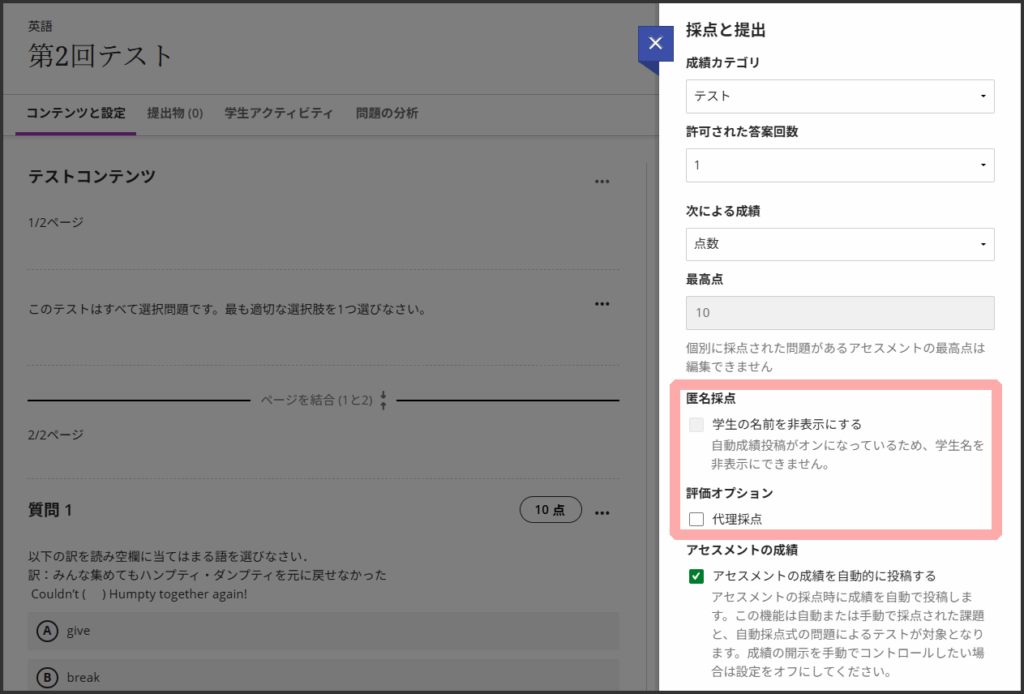Click the merge pages arrows icon
Screen dimensions: 1024x694
383,399
